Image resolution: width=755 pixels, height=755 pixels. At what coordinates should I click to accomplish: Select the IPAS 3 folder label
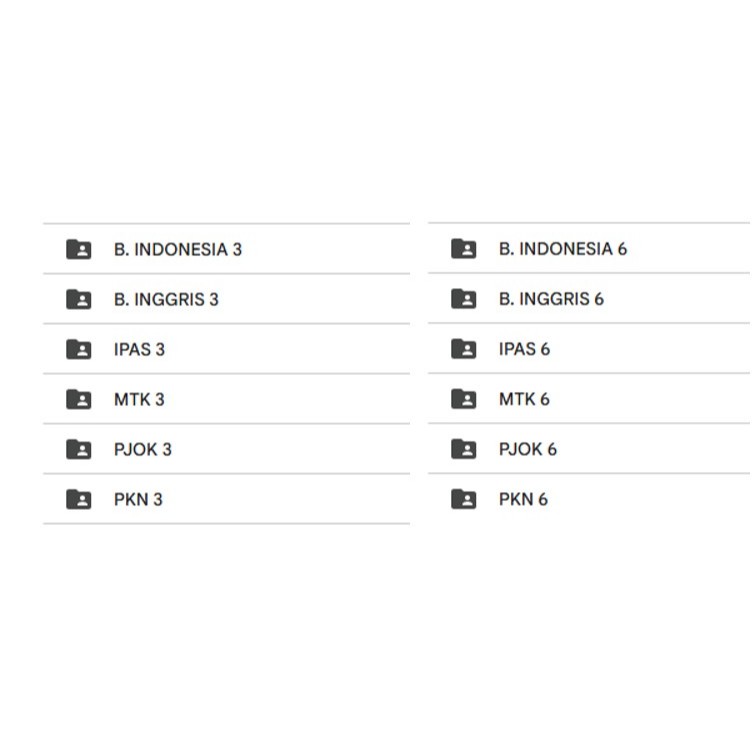(139, 349)
